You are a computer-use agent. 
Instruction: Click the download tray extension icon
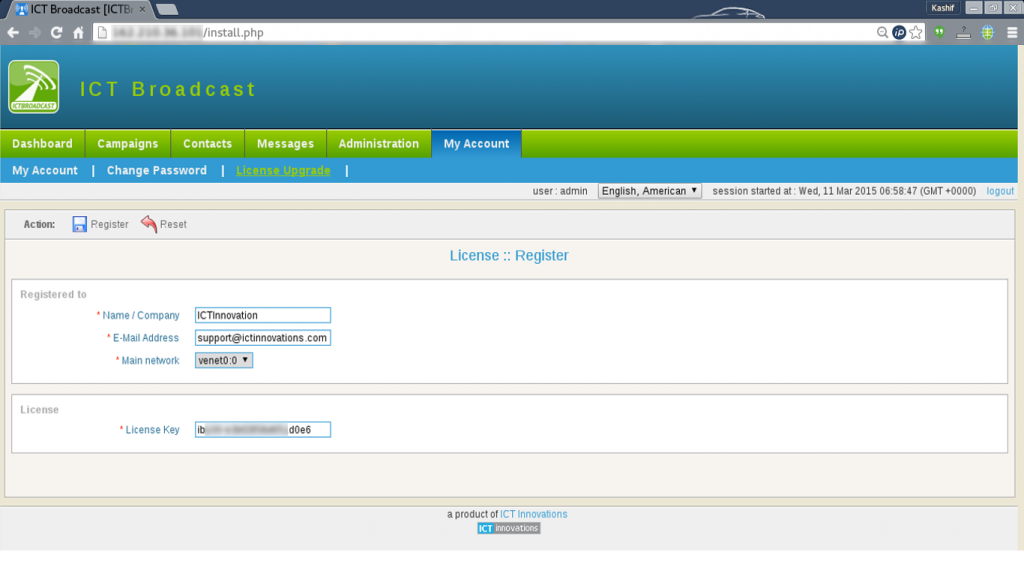(x=963, y=33)
